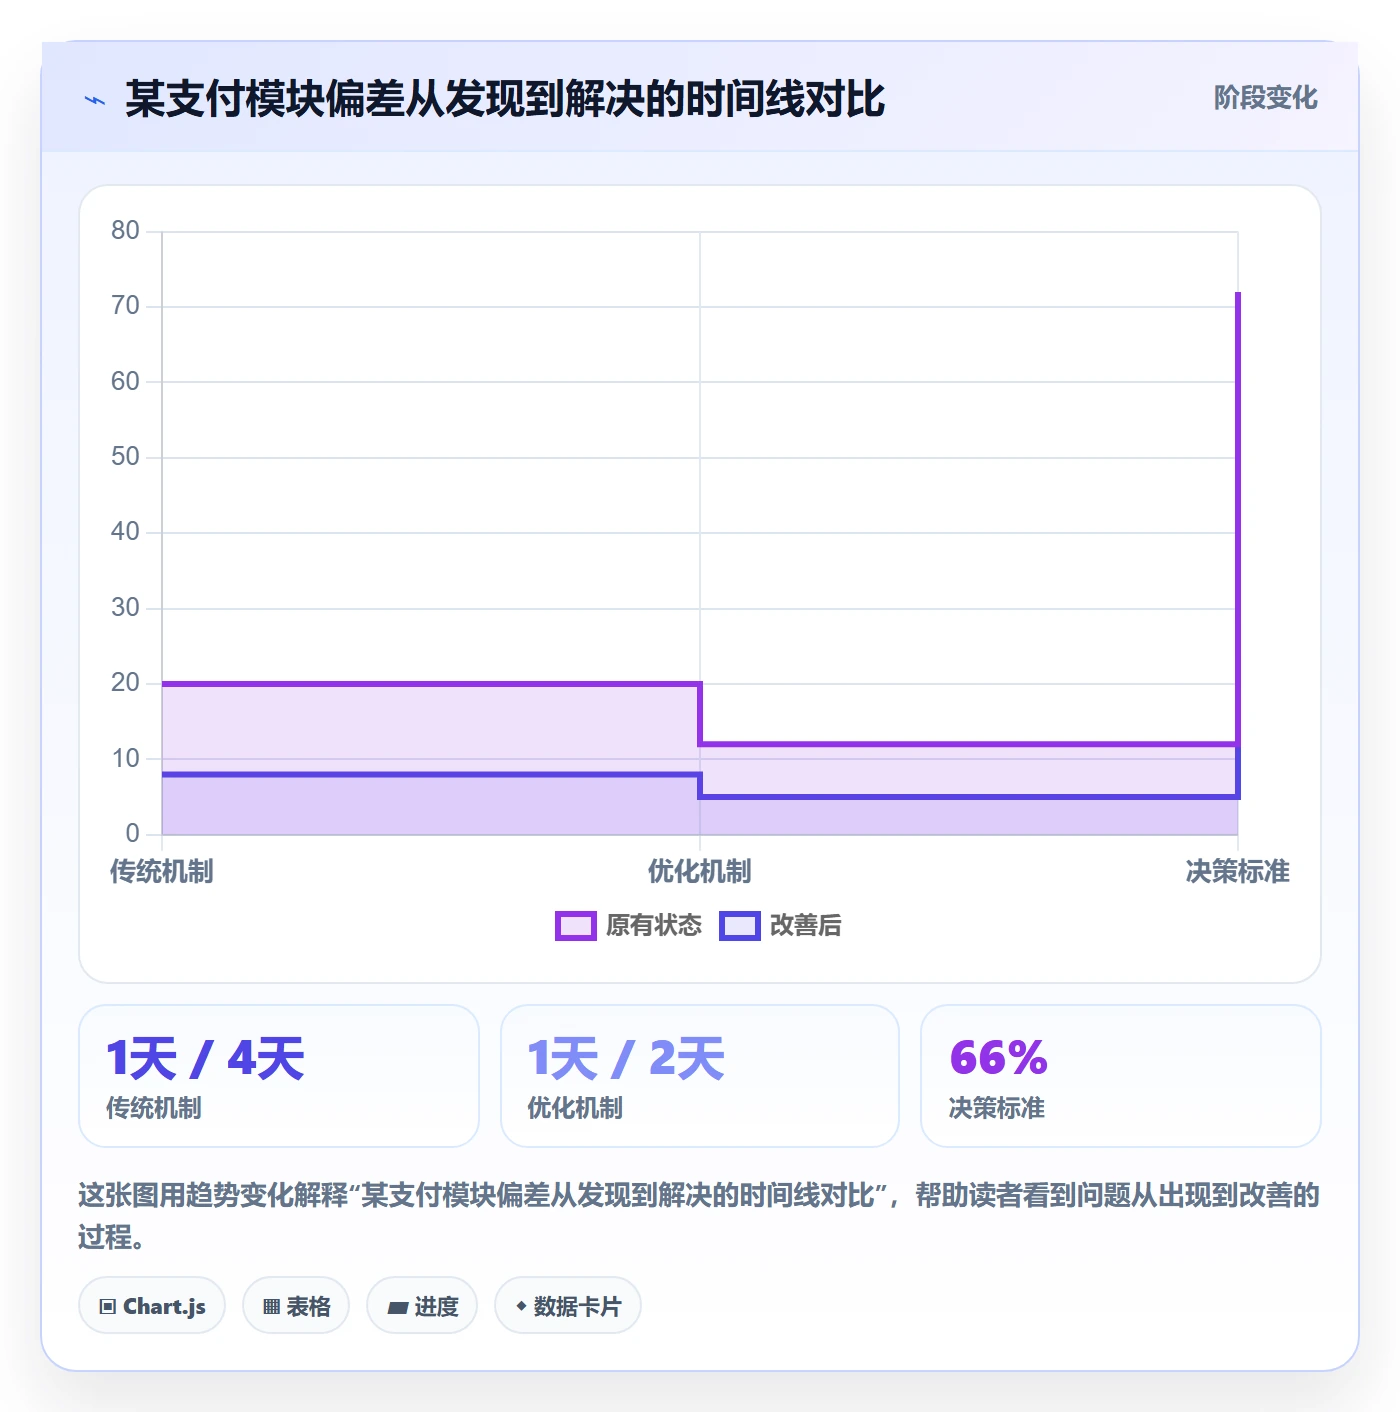Select the 1天 / 4天 传统机制 card
1400x1412 pixels.
279,1076
